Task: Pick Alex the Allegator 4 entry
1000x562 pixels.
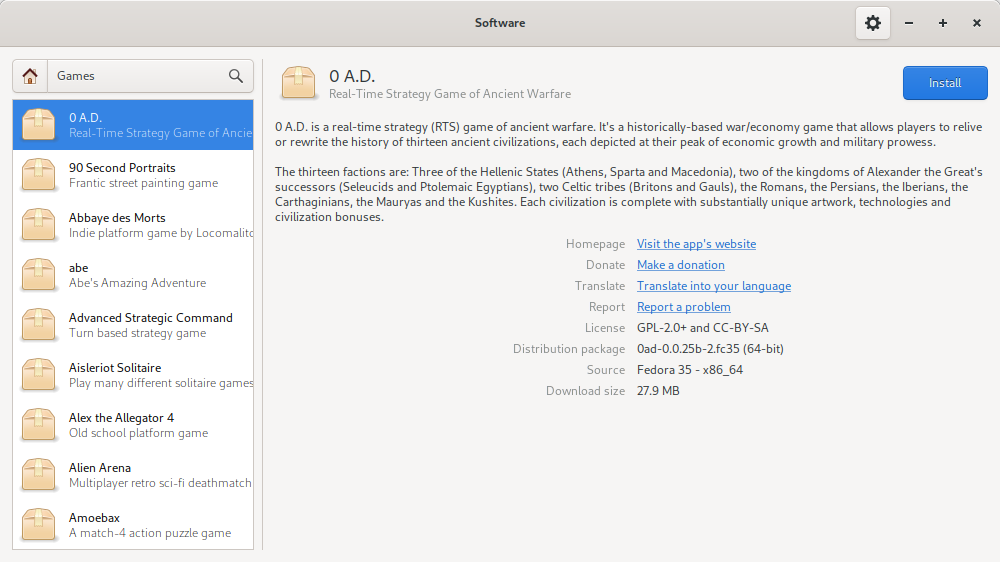Action: (x=133, y=425)
